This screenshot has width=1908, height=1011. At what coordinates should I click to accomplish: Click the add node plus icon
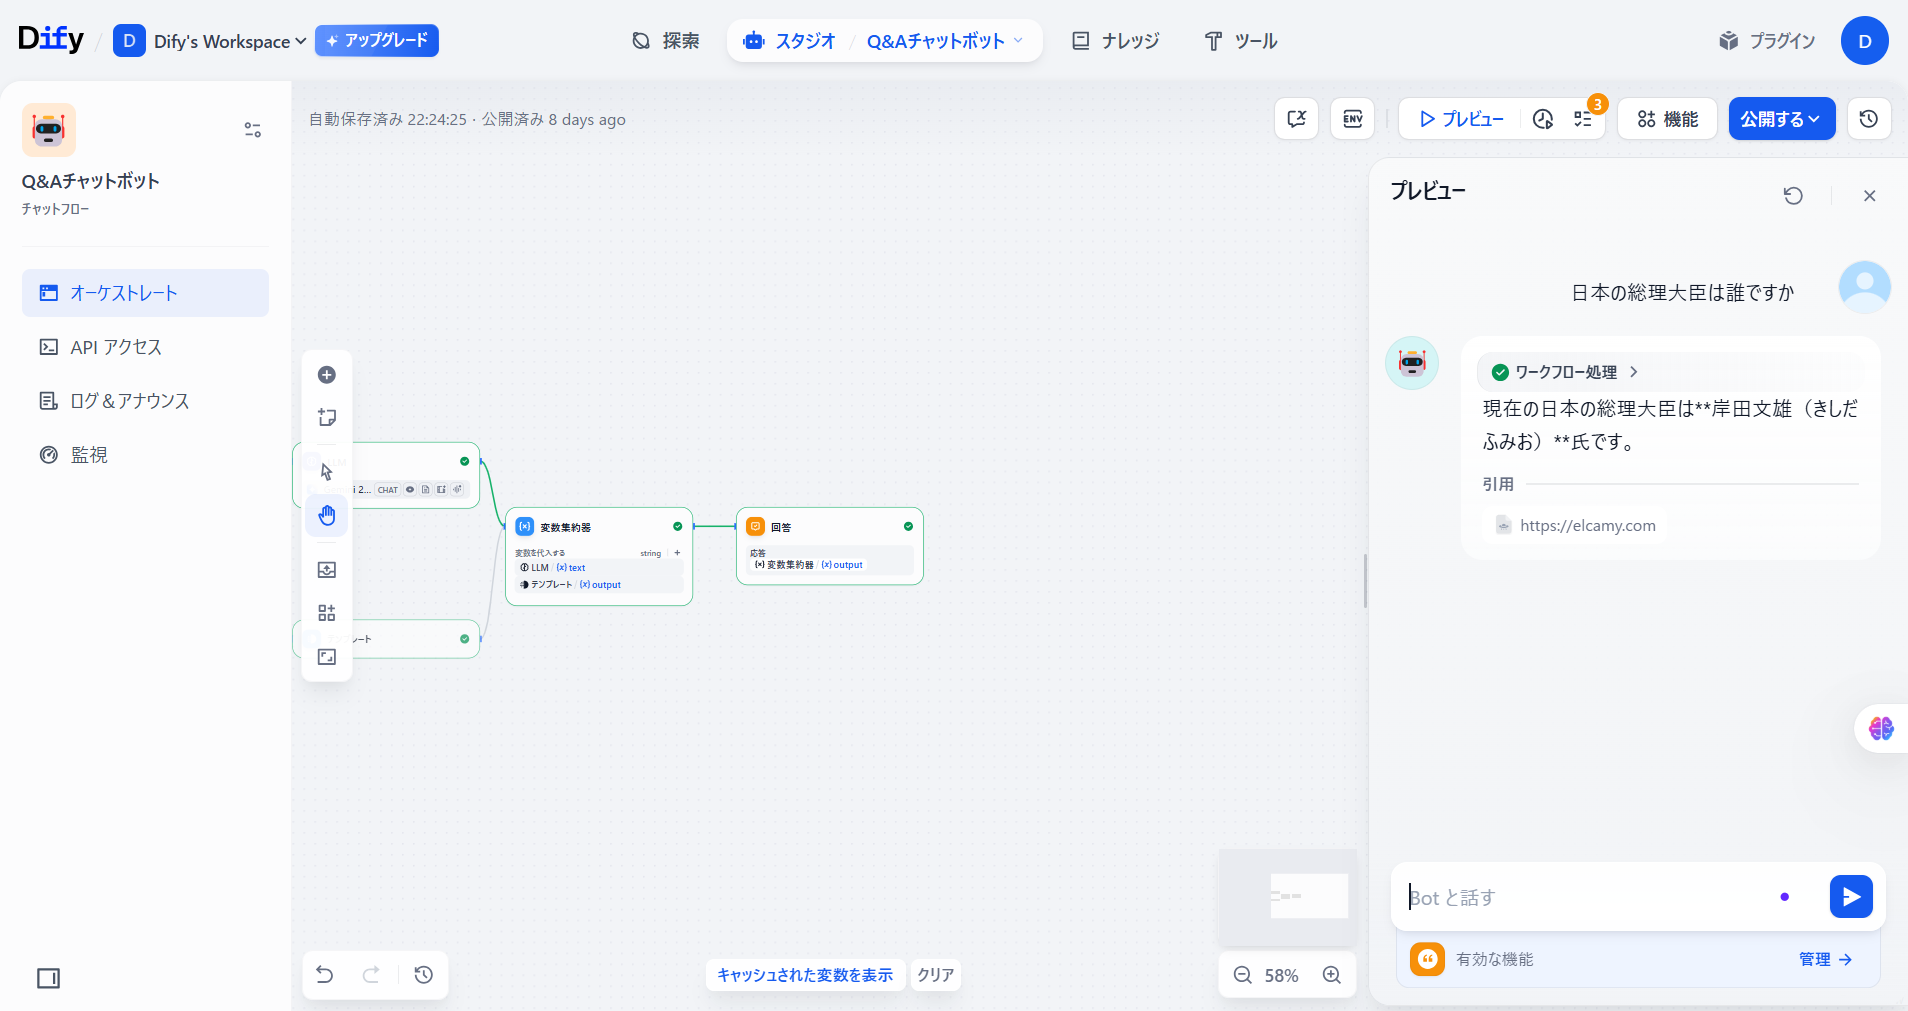[x=327, y=375]
